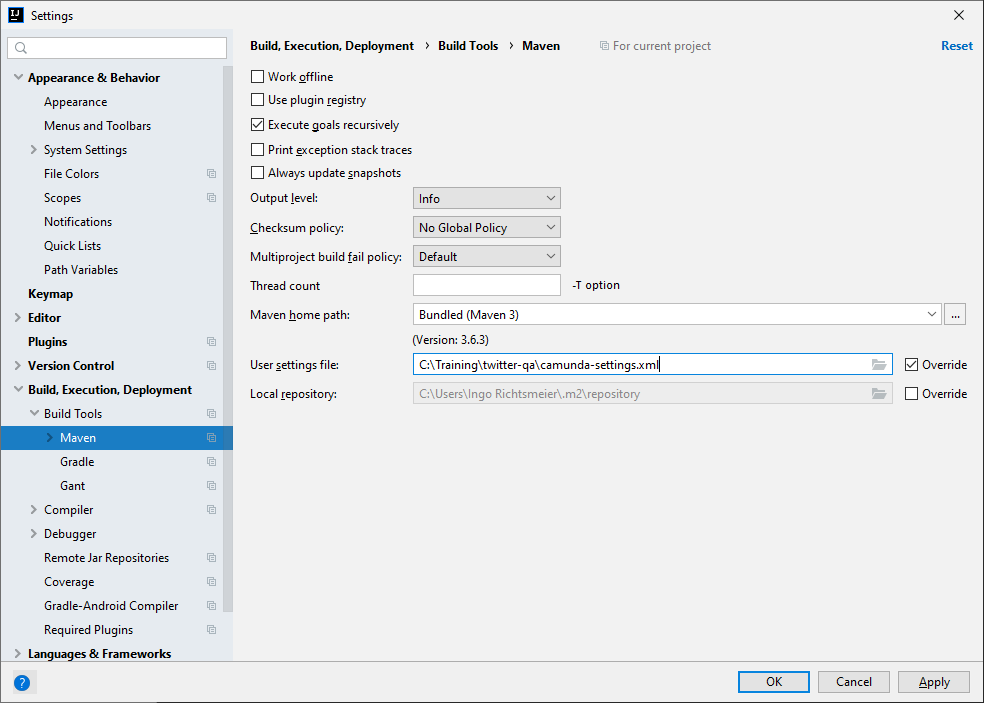Check Override for Local repository

coord(911,394)
